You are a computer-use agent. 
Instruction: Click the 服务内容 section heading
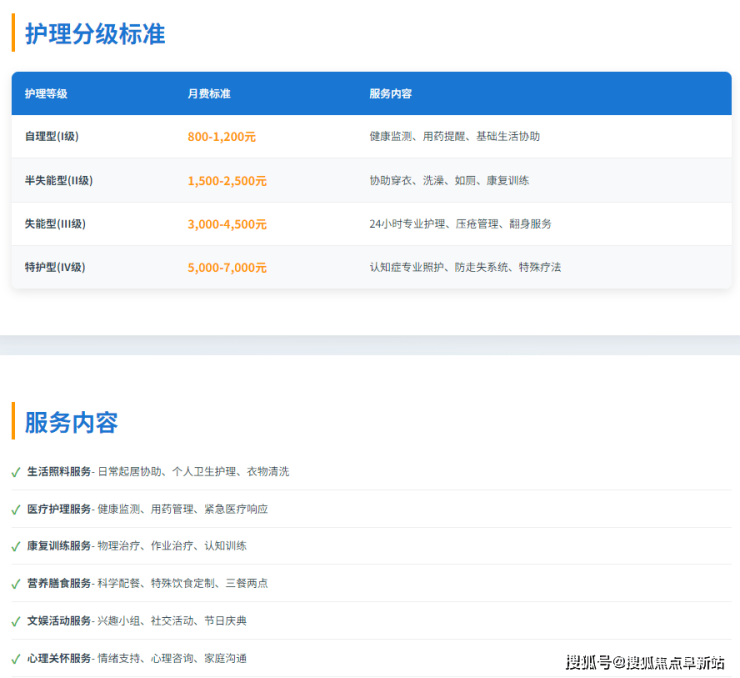[71, 422]
